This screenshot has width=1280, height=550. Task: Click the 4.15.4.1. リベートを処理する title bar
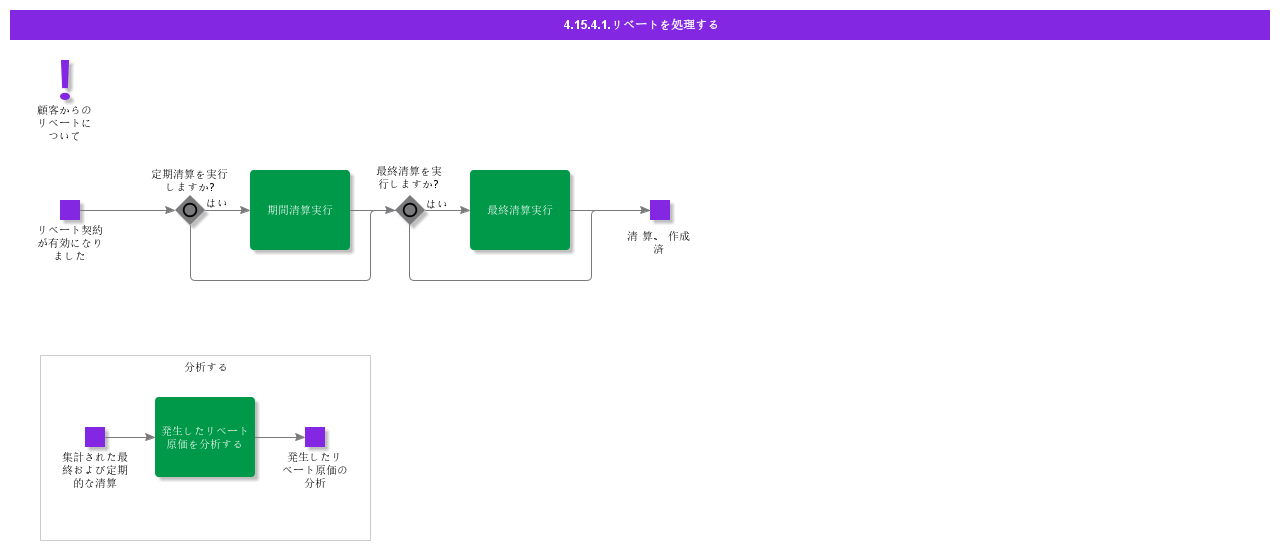coord(640,25)
